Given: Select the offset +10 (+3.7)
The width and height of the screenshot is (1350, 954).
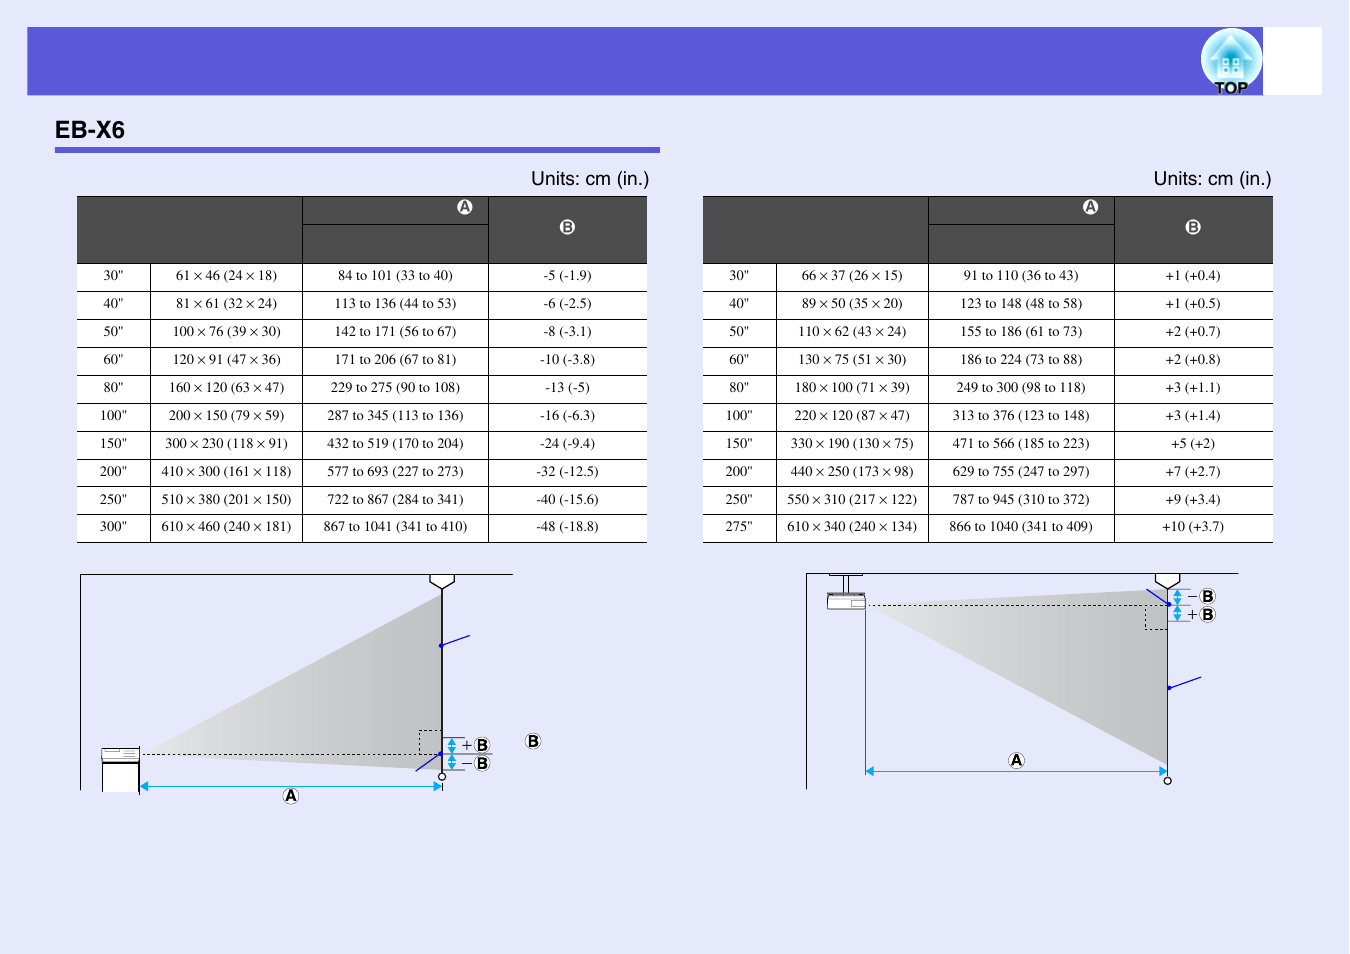Looking at the screenshot, I should pos(1193,527).
